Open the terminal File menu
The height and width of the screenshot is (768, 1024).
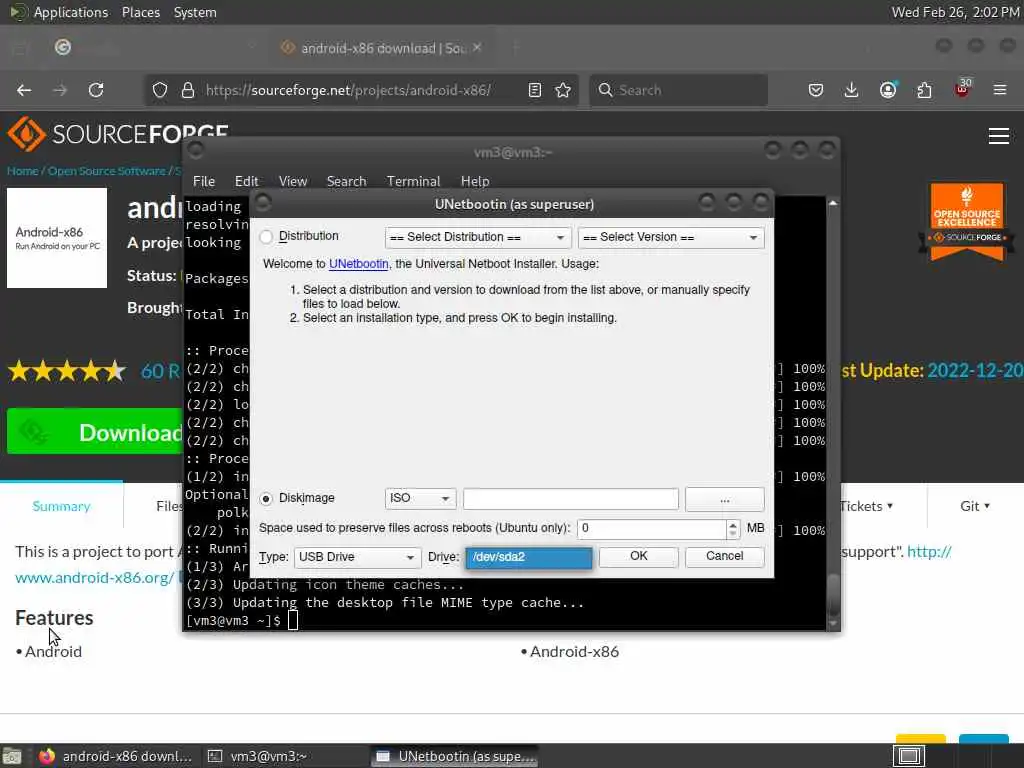[x=204, y=181]
